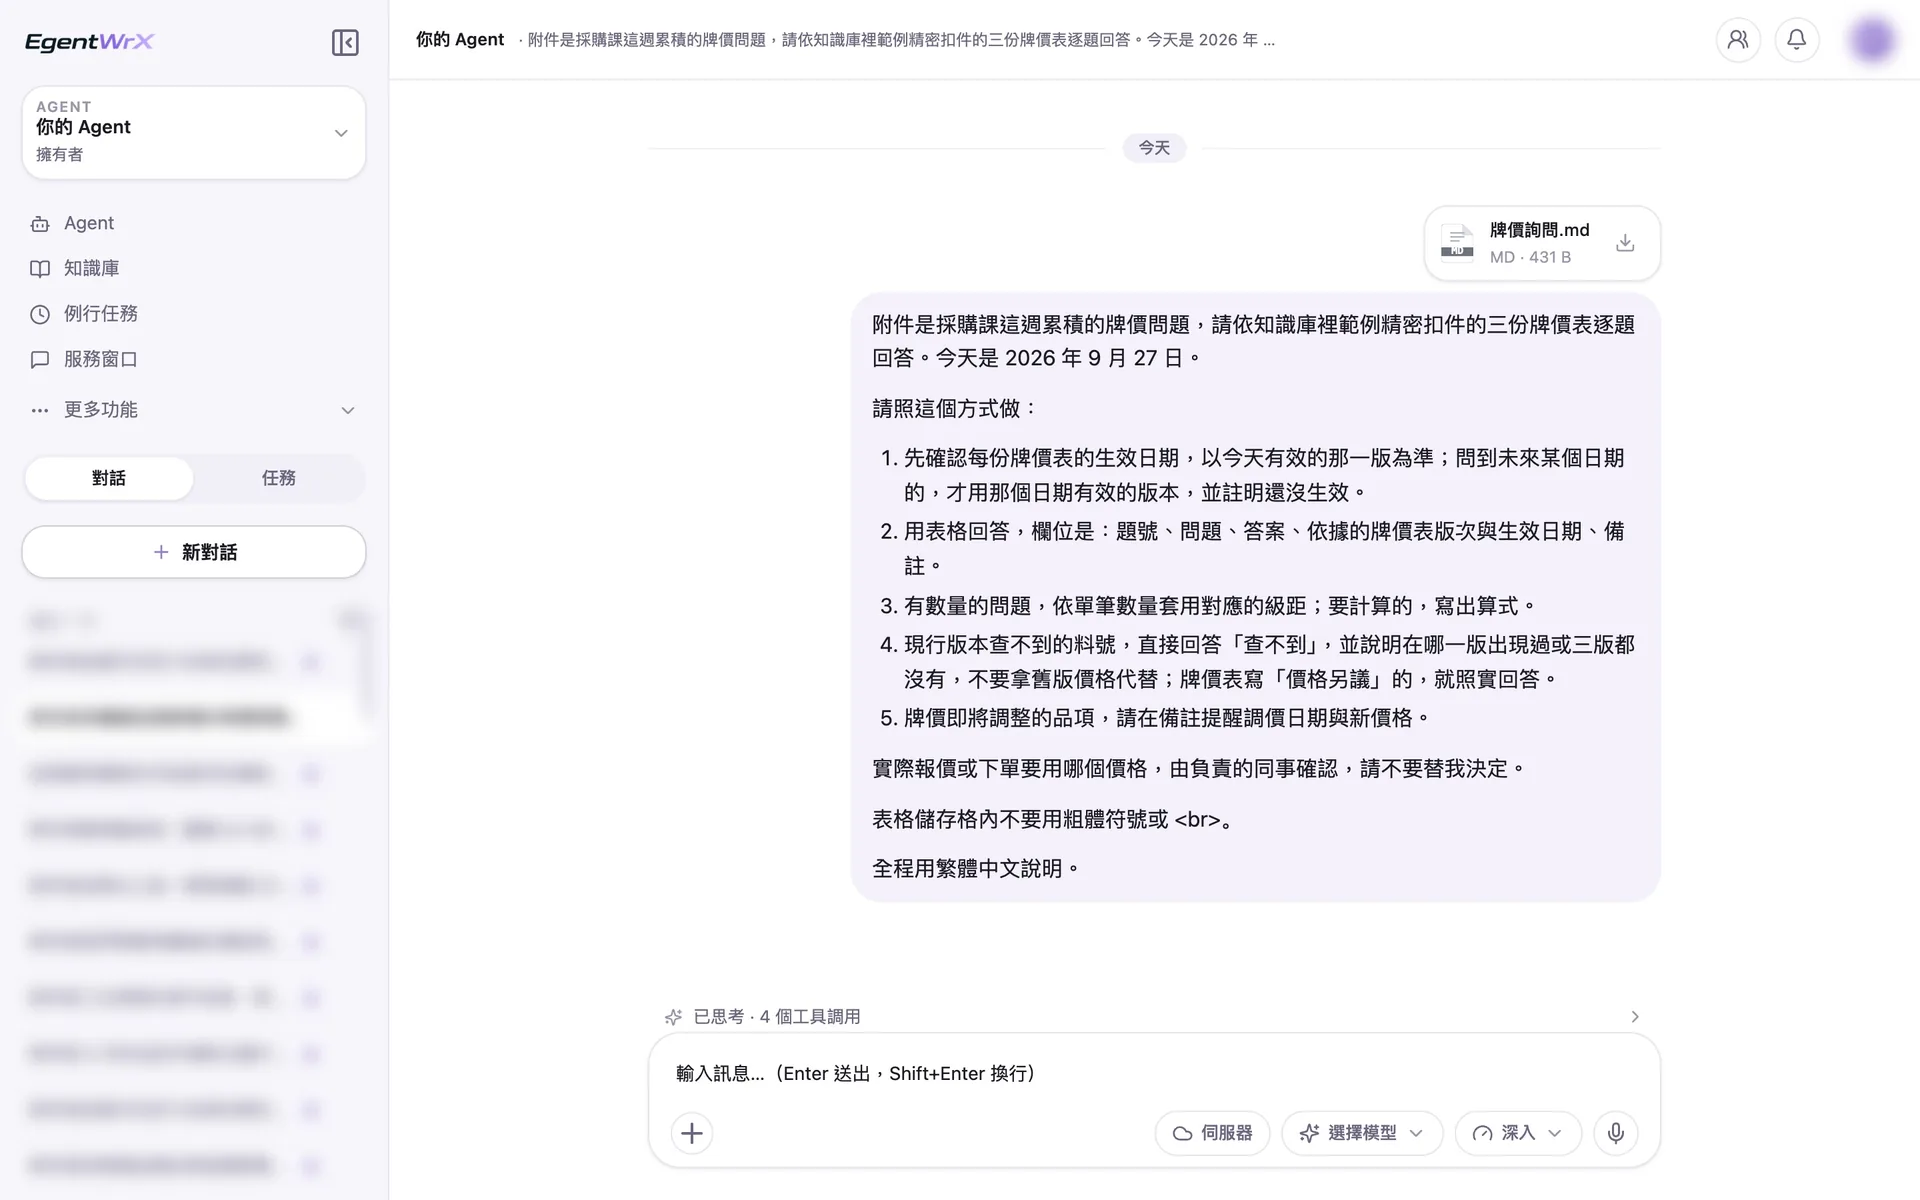This screenshot has height=1200, width=1920.
Task: Click the 伺服器 button
Action: click(x=1212, y=1133)
